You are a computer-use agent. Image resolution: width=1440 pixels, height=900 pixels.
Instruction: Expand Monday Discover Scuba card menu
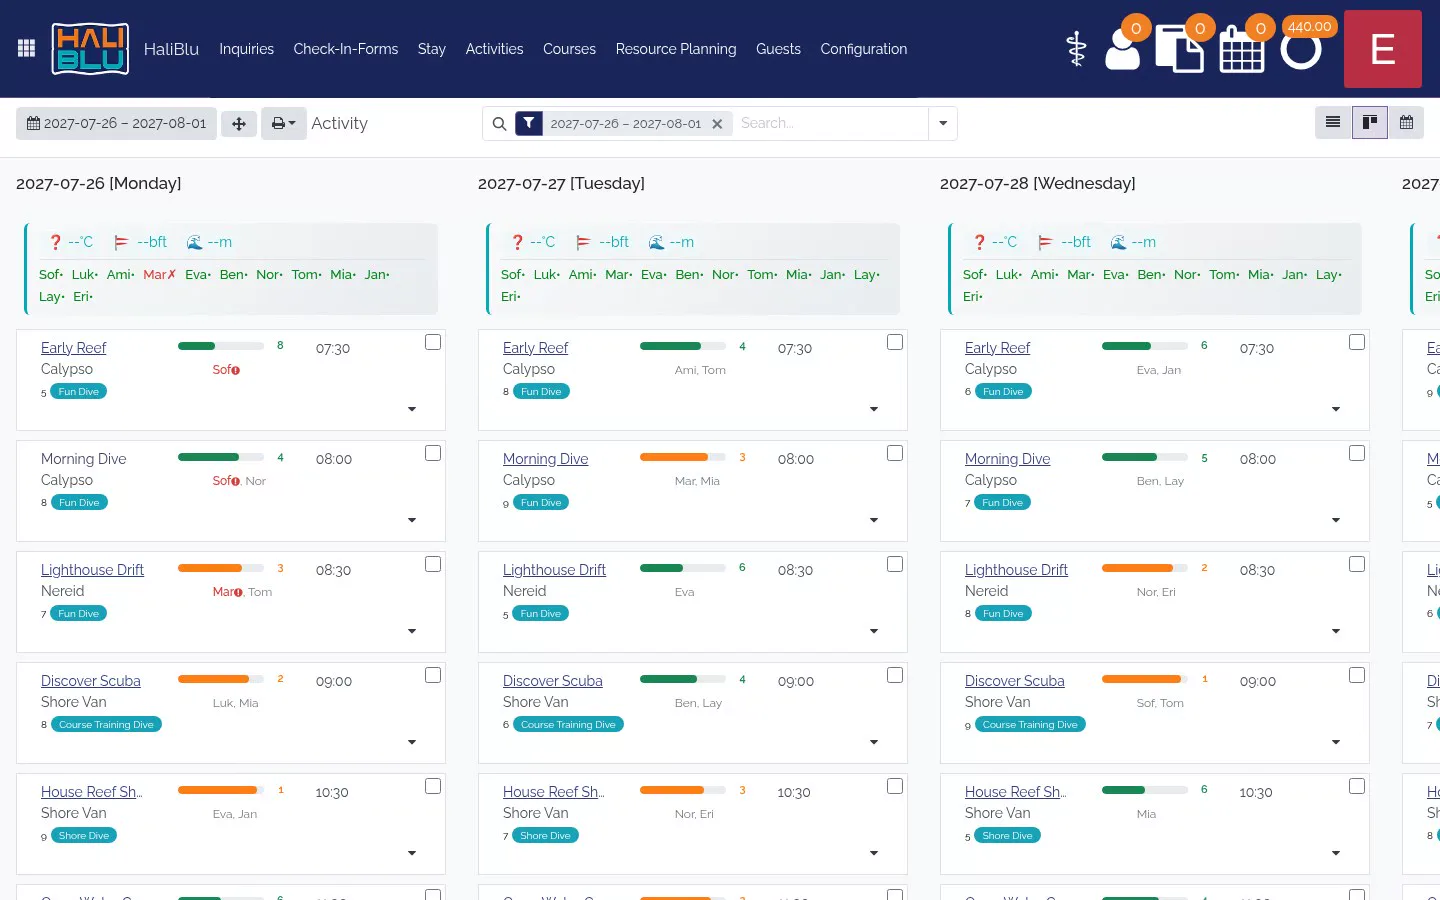point(412,742)
